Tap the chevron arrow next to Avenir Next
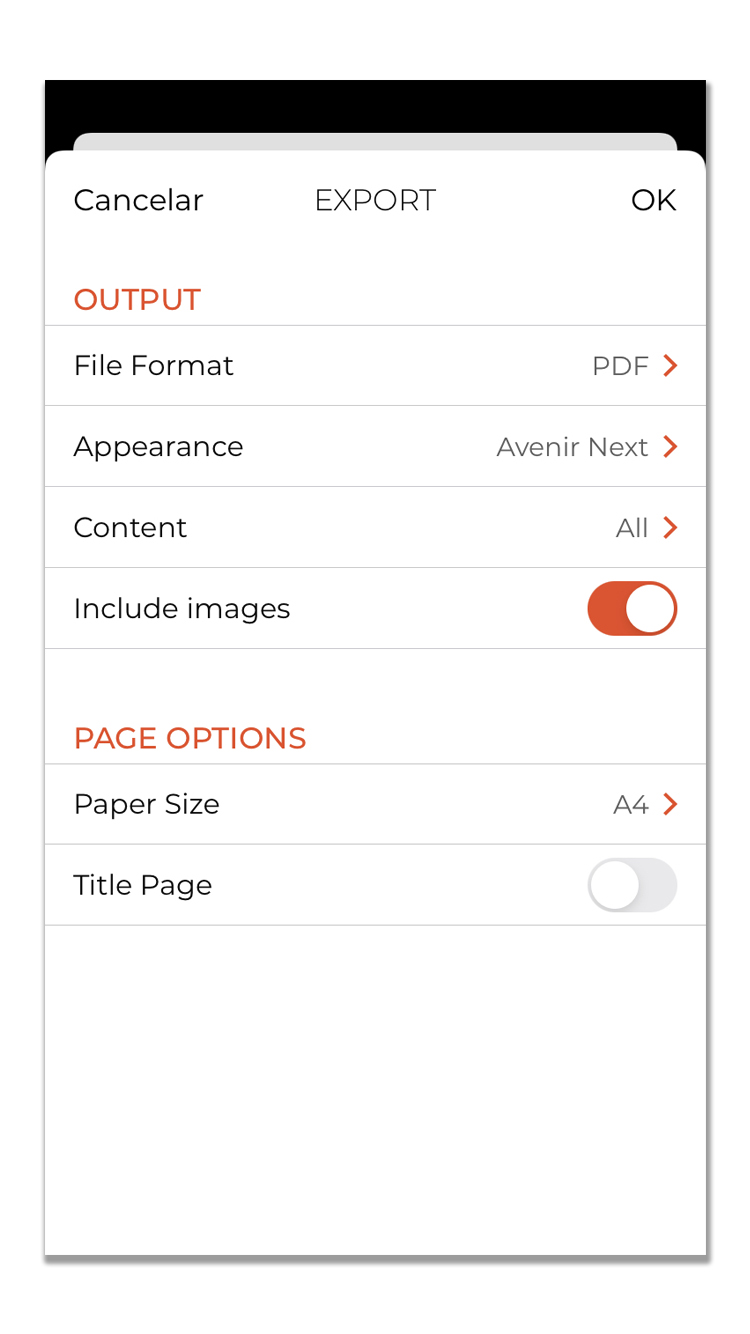Image resolution: width=750 pixels, height=1334 pixels. 670,447
